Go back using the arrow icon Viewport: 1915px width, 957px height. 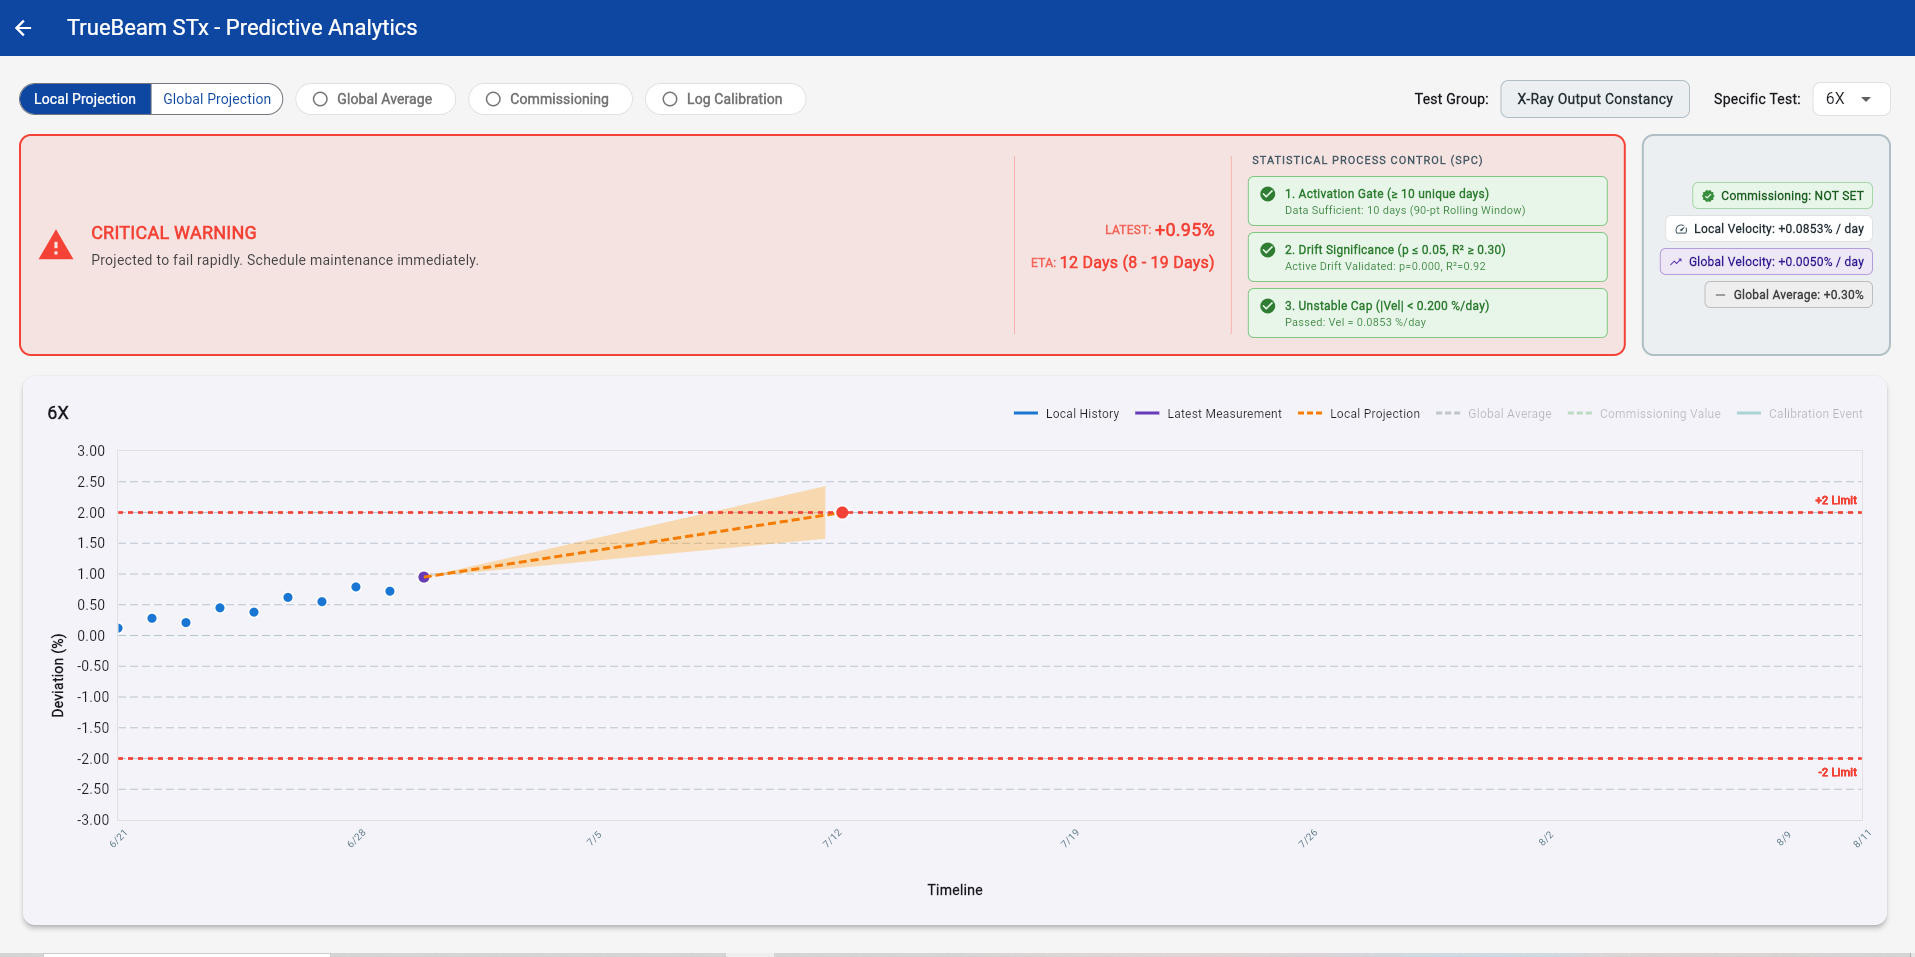[x=23, y=28]
